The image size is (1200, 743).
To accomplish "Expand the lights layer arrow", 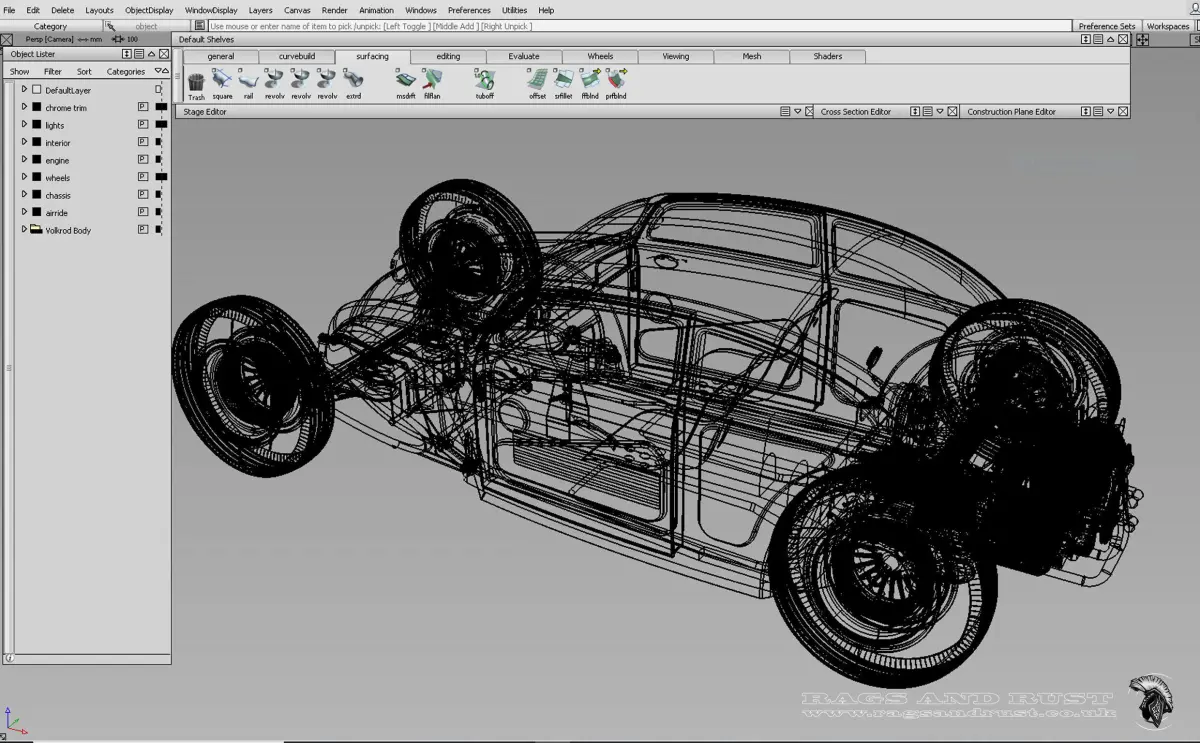I will 24,125.
